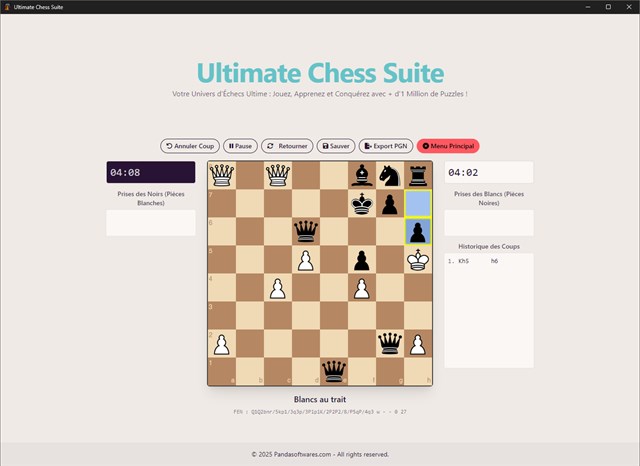
Task: Click the black king on f7
Action: coord(362,203)
